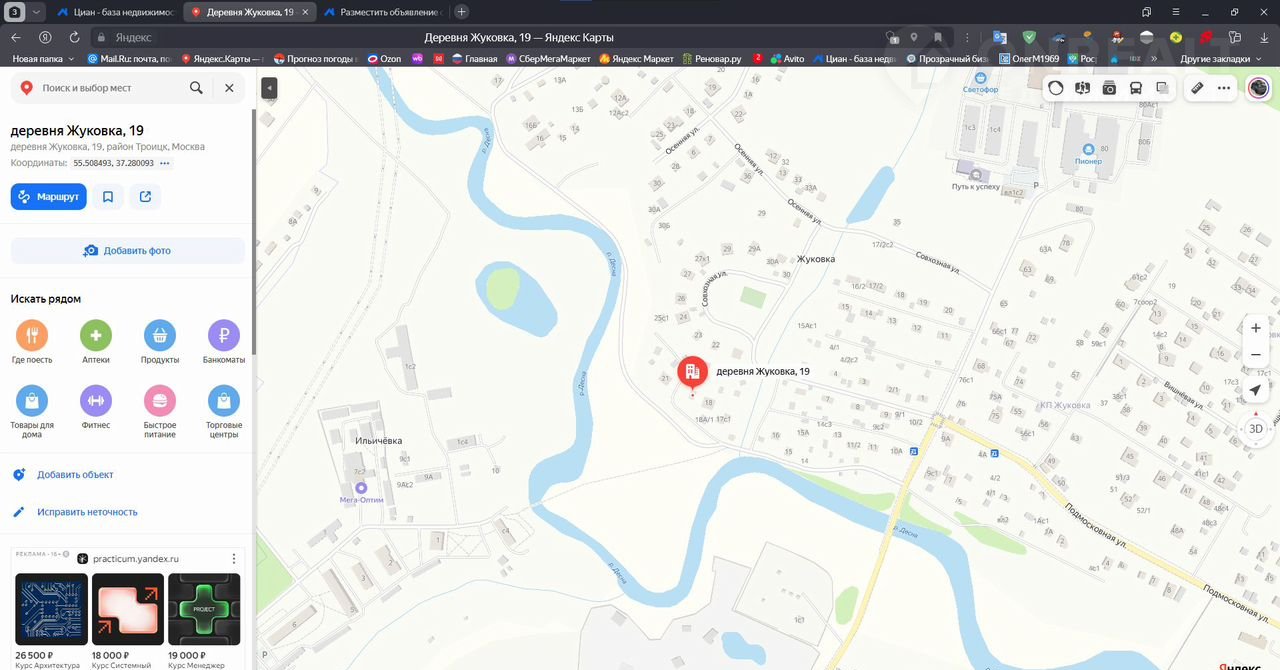Open the map layers selector
Screen dimensions: 1280x670
click(1162, 88)
